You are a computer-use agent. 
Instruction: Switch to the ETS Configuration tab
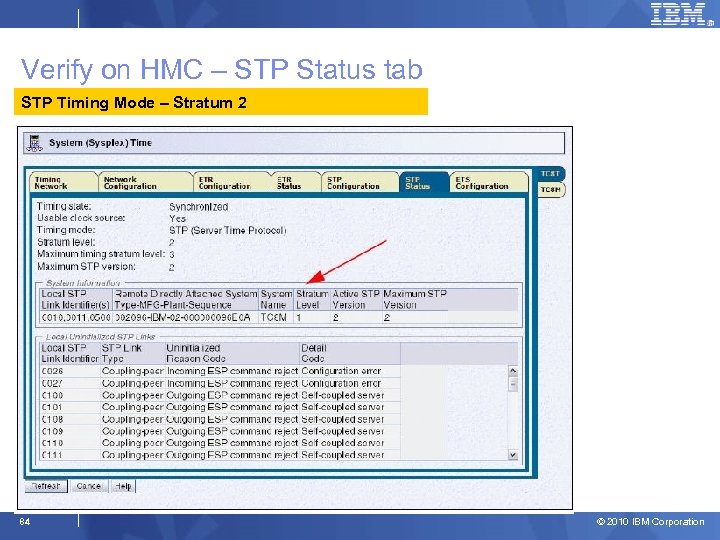point(489,182)
